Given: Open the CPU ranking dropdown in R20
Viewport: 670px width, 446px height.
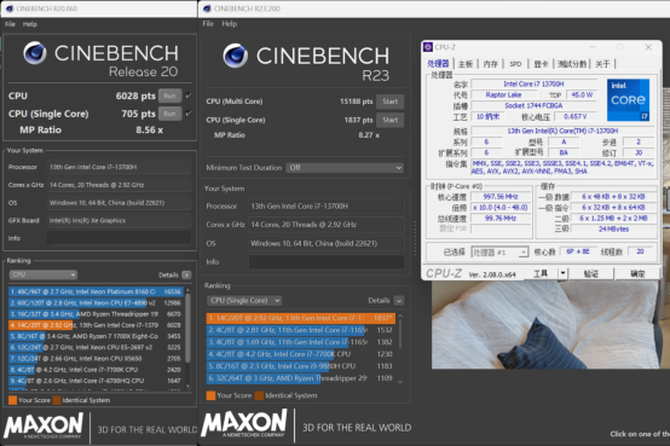Looking at the screenshot, I should tap(43, 275).
